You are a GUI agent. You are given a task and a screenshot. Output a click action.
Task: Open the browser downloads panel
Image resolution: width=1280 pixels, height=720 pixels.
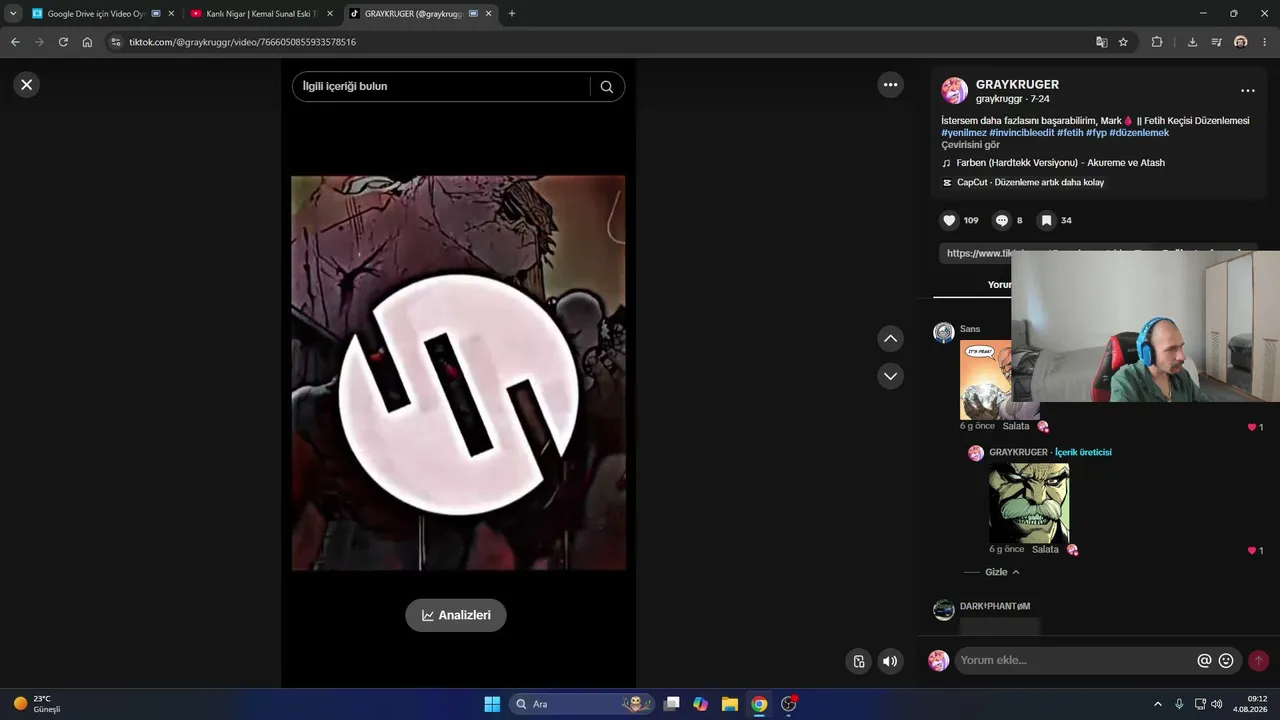tap(1192, 42)
